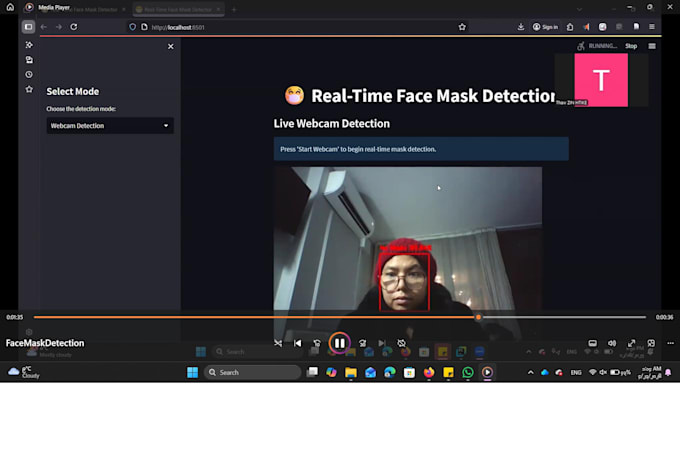Open Sticky Notes from the taskbar

[x=448, y=373]
